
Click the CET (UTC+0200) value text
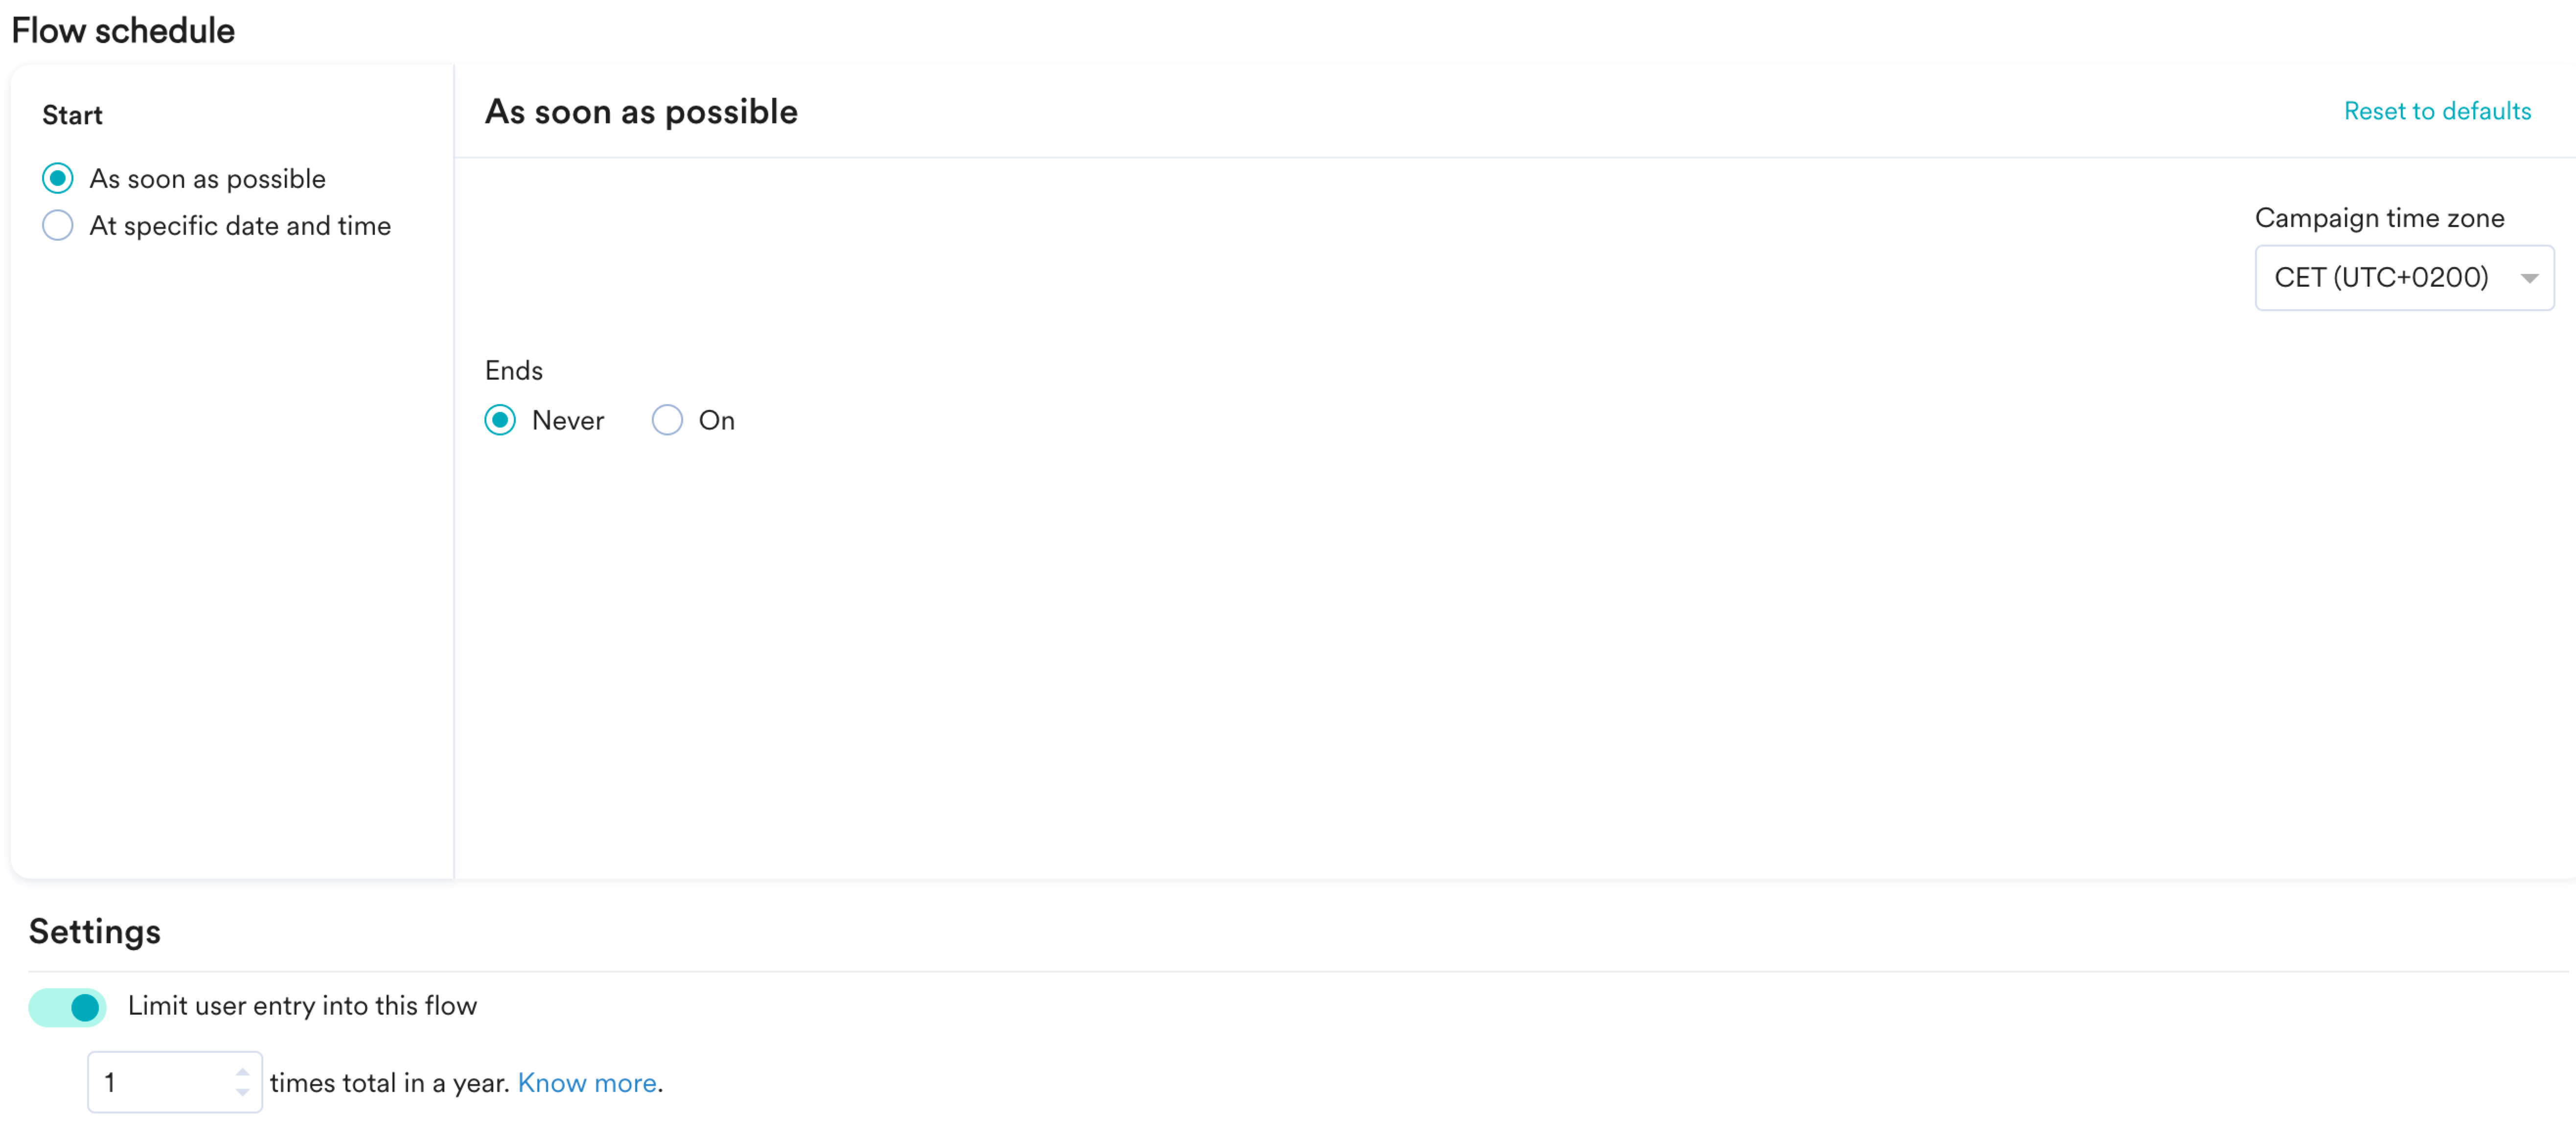click(2381, 277)
